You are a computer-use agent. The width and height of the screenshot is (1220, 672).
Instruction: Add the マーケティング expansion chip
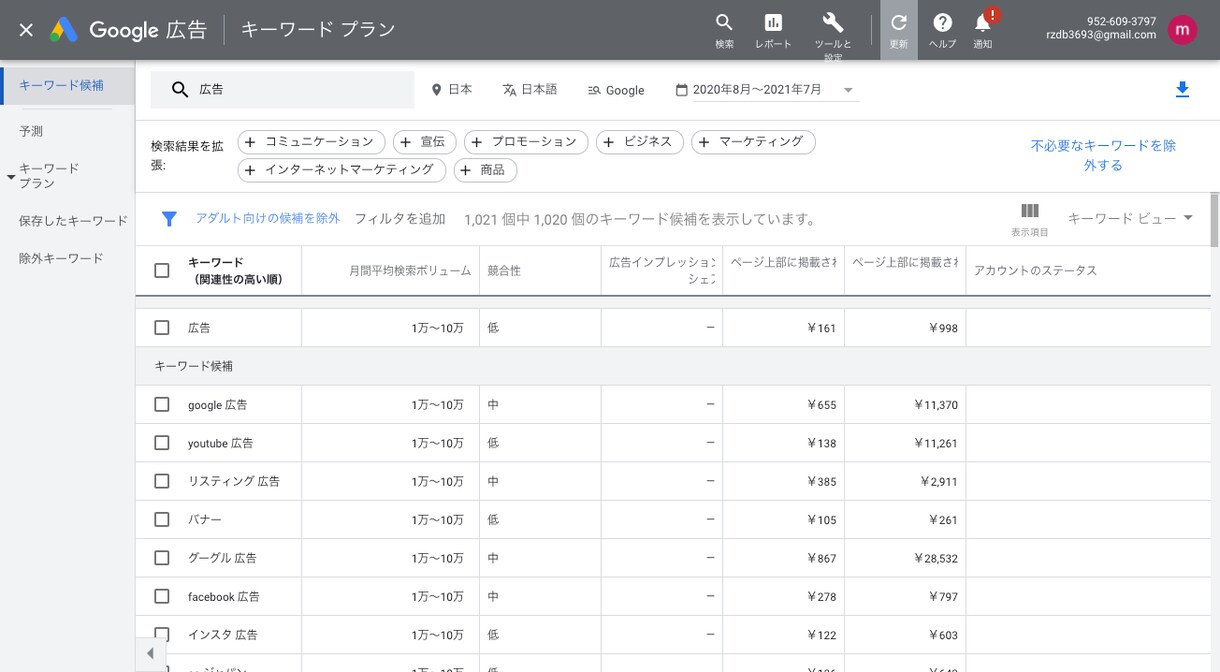(753, 142)
